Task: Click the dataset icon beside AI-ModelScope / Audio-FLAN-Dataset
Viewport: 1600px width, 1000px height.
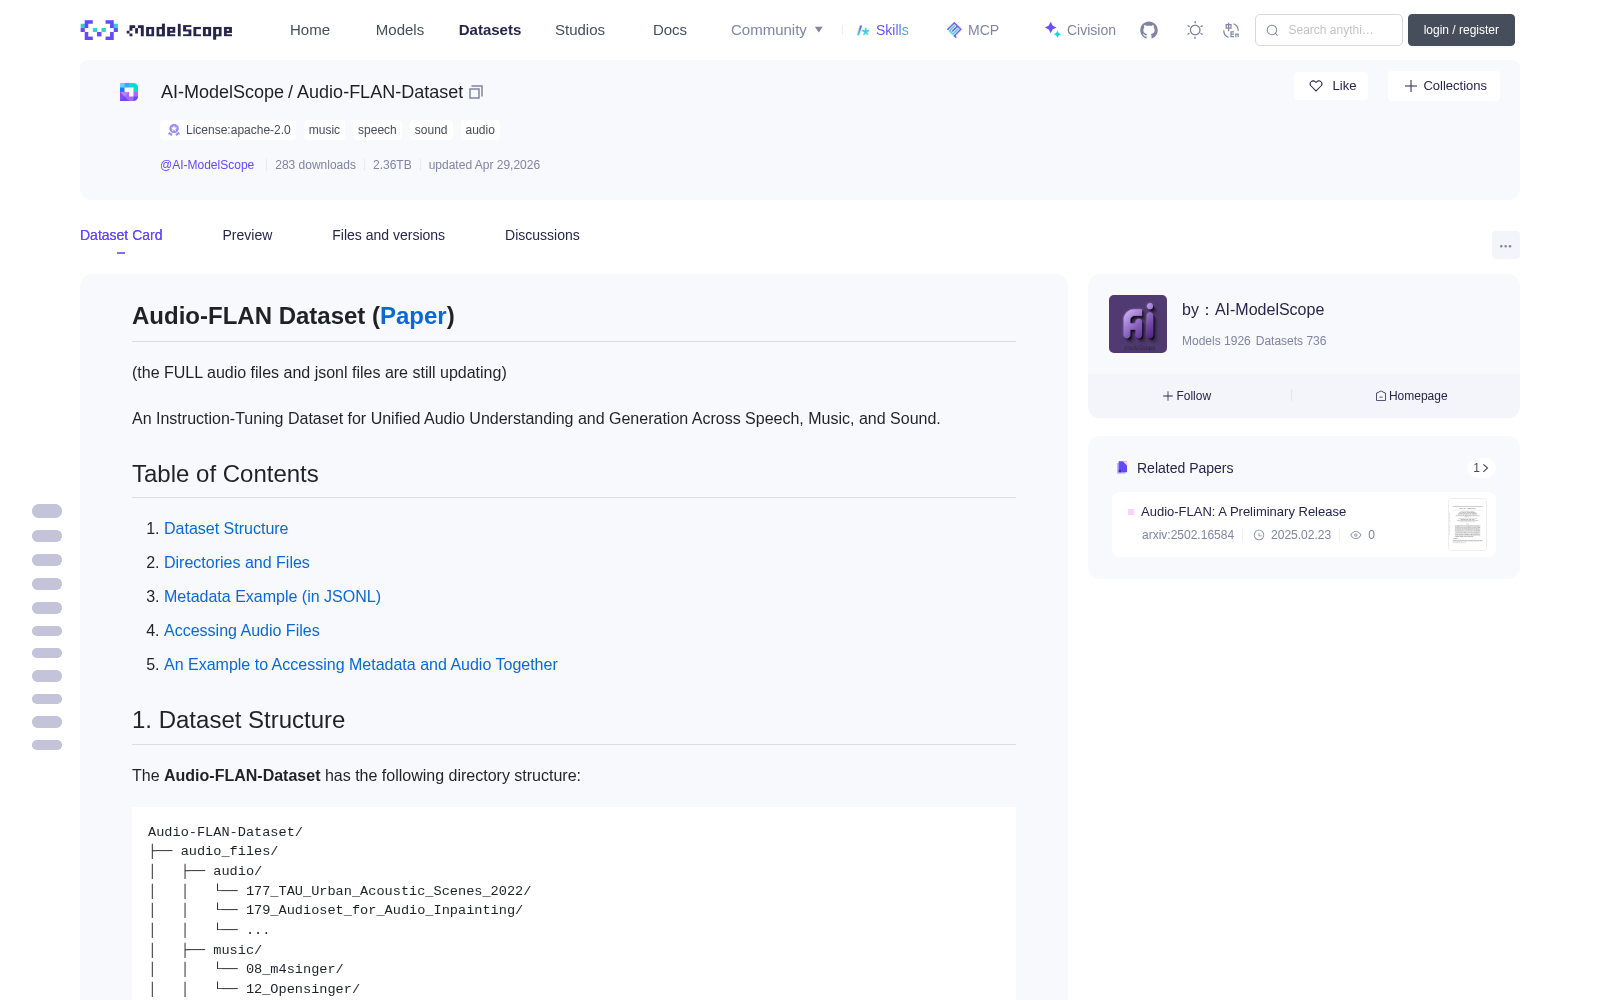Action: [x=129, y=92]
